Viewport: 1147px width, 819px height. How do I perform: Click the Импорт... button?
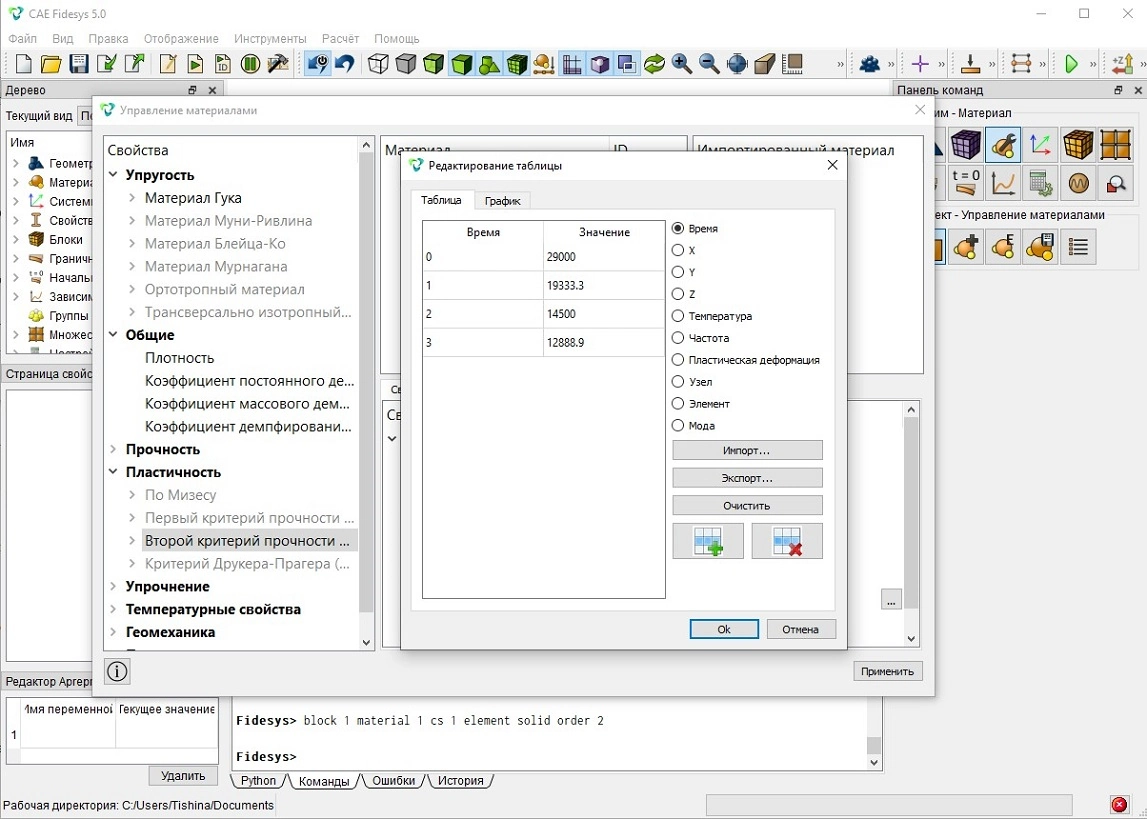pos(747,450)
